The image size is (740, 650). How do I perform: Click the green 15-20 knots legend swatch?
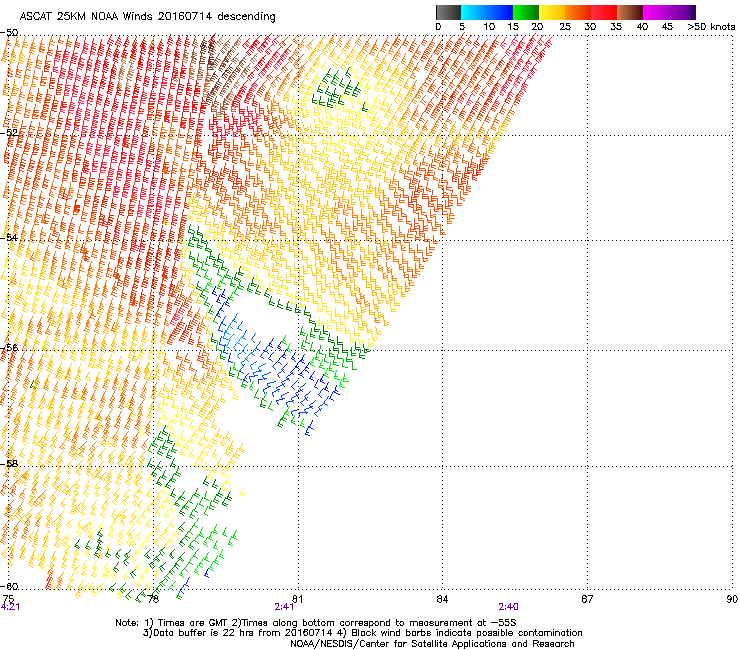[x=526, y=12]
